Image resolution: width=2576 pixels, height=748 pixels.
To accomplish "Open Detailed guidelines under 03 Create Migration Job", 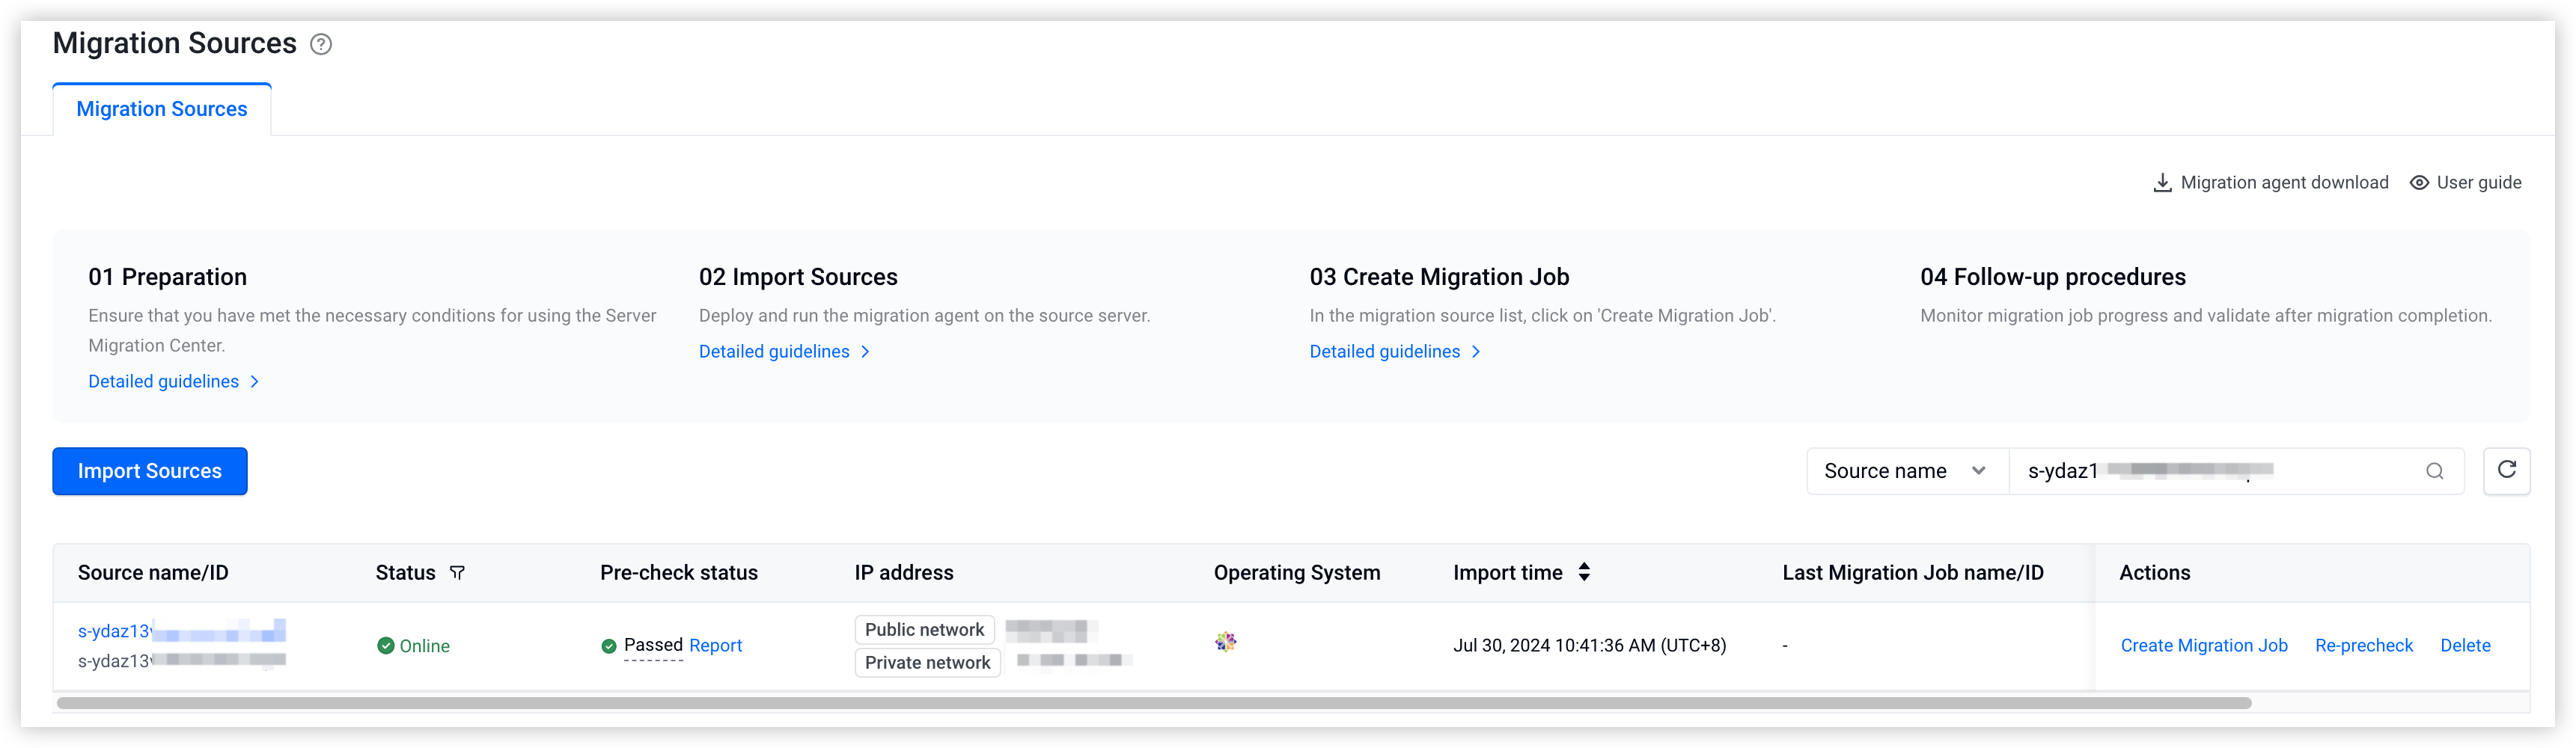I will click(1385, 351).
